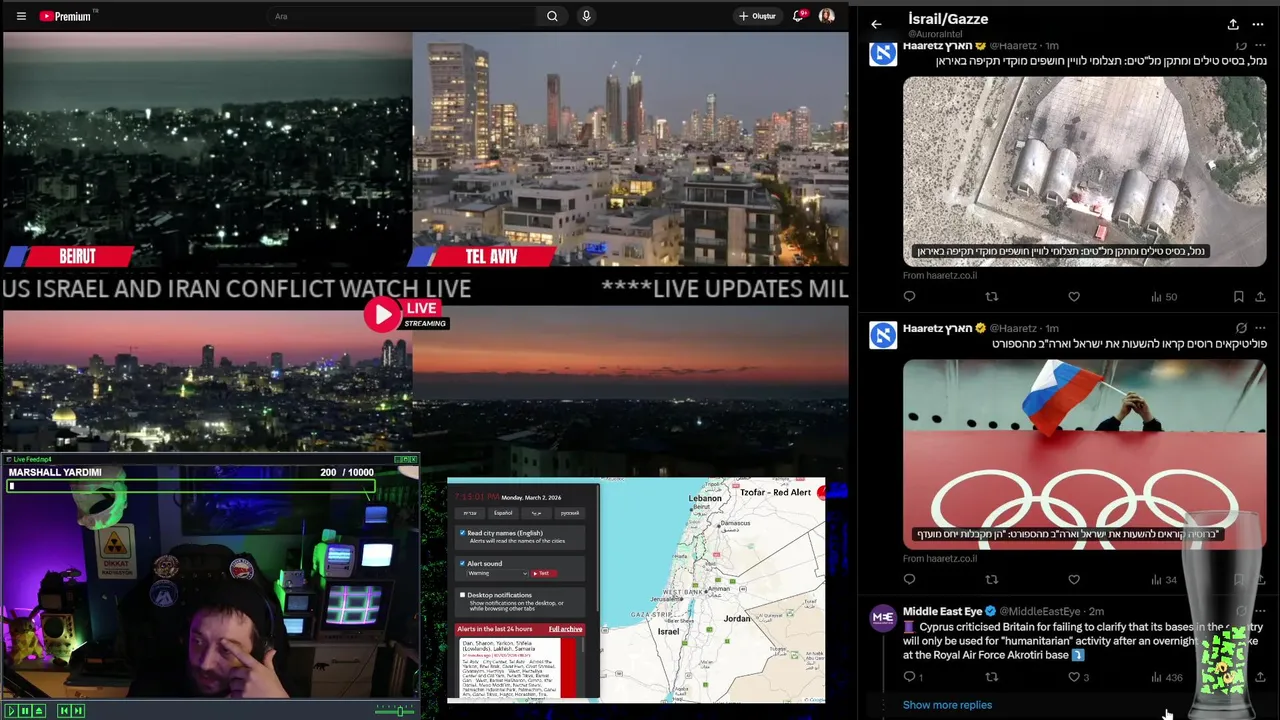The width and height of the screenshot is (1280, 720).
Task: Like the Haaretz satellite image post
Action: point(1074,297)
